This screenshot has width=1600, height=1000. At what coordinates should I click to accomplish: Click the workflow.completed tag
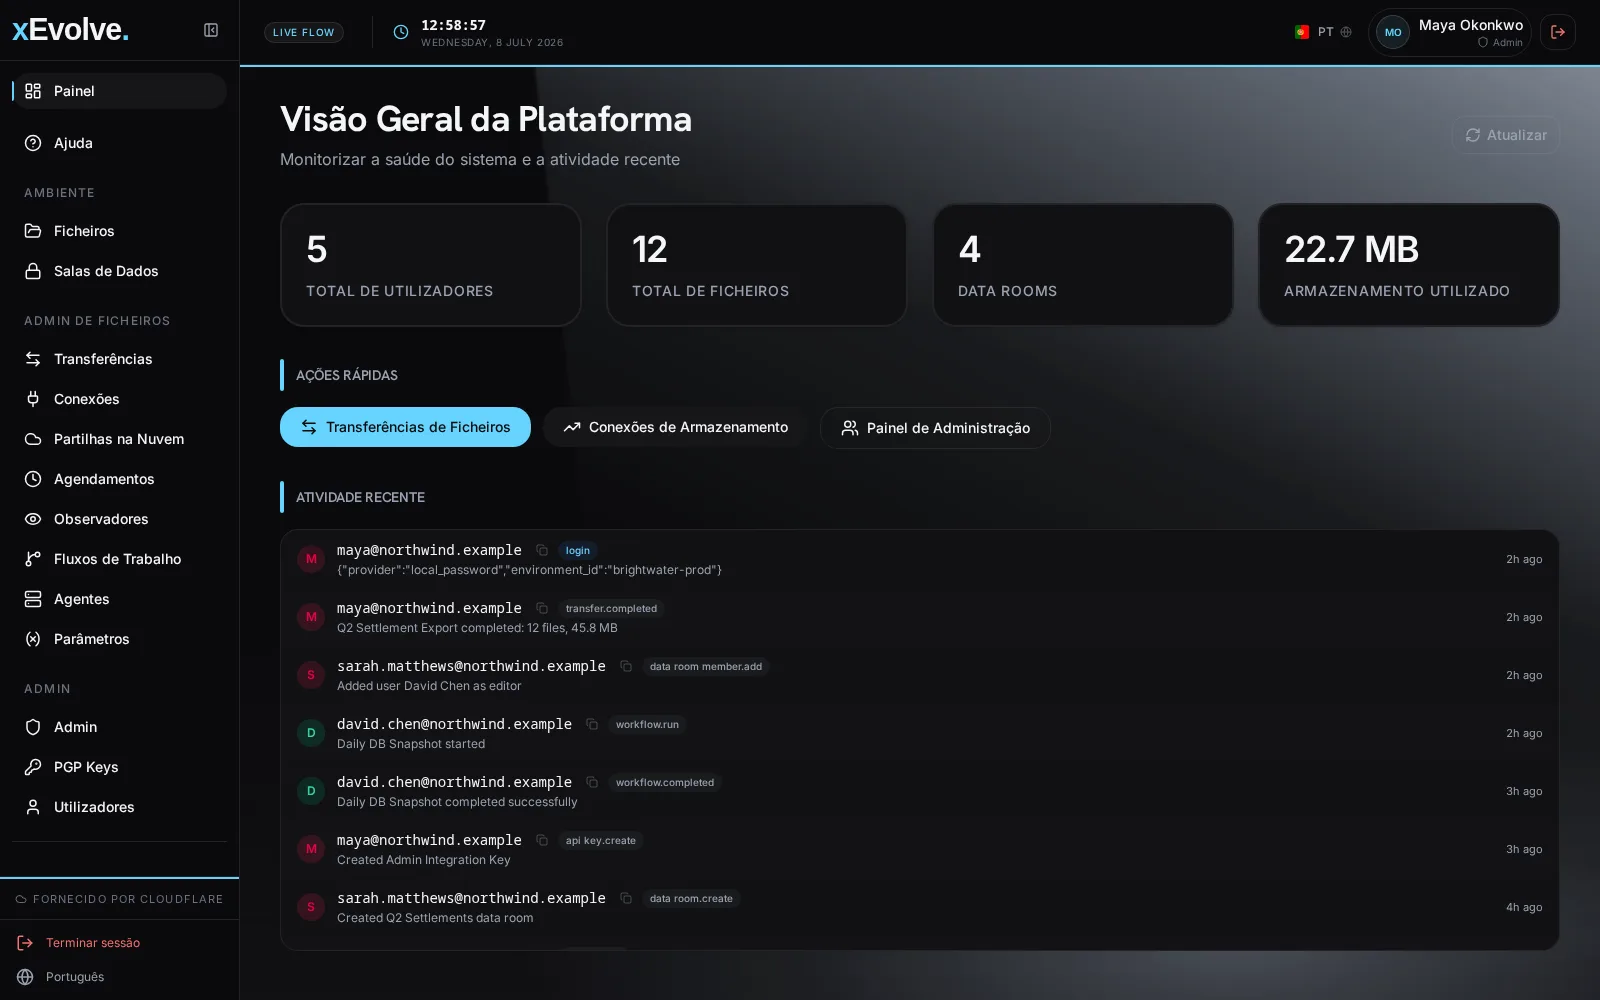(x=665, y=783)
